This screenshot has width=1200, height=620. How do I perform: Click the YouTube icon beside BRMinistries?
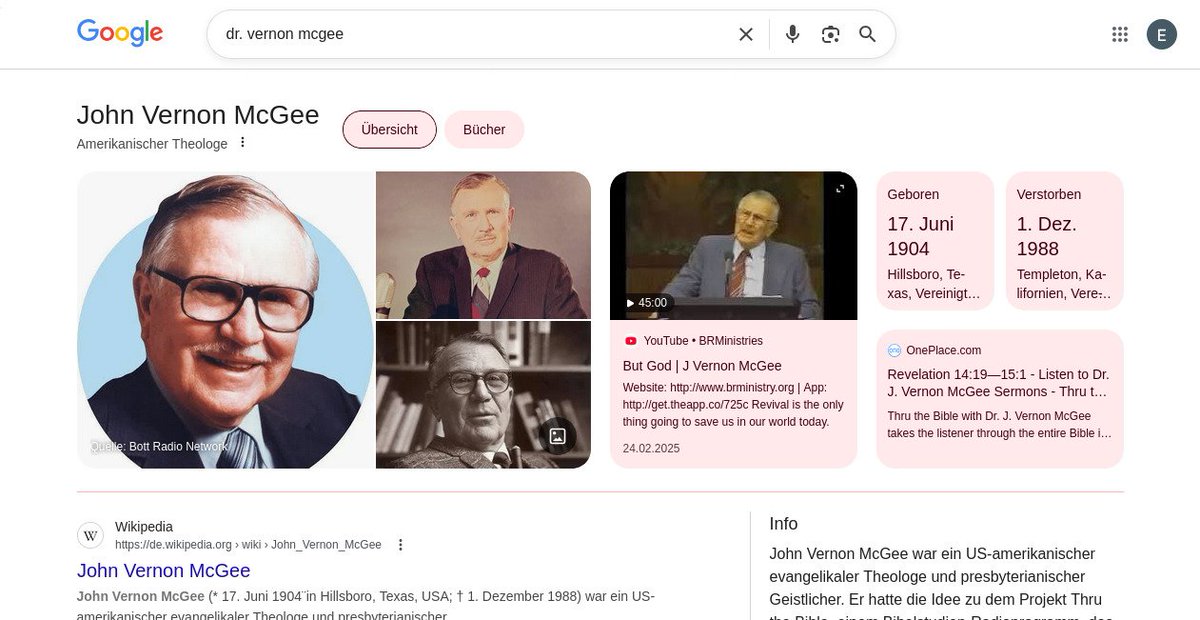[x=630, y=341]
